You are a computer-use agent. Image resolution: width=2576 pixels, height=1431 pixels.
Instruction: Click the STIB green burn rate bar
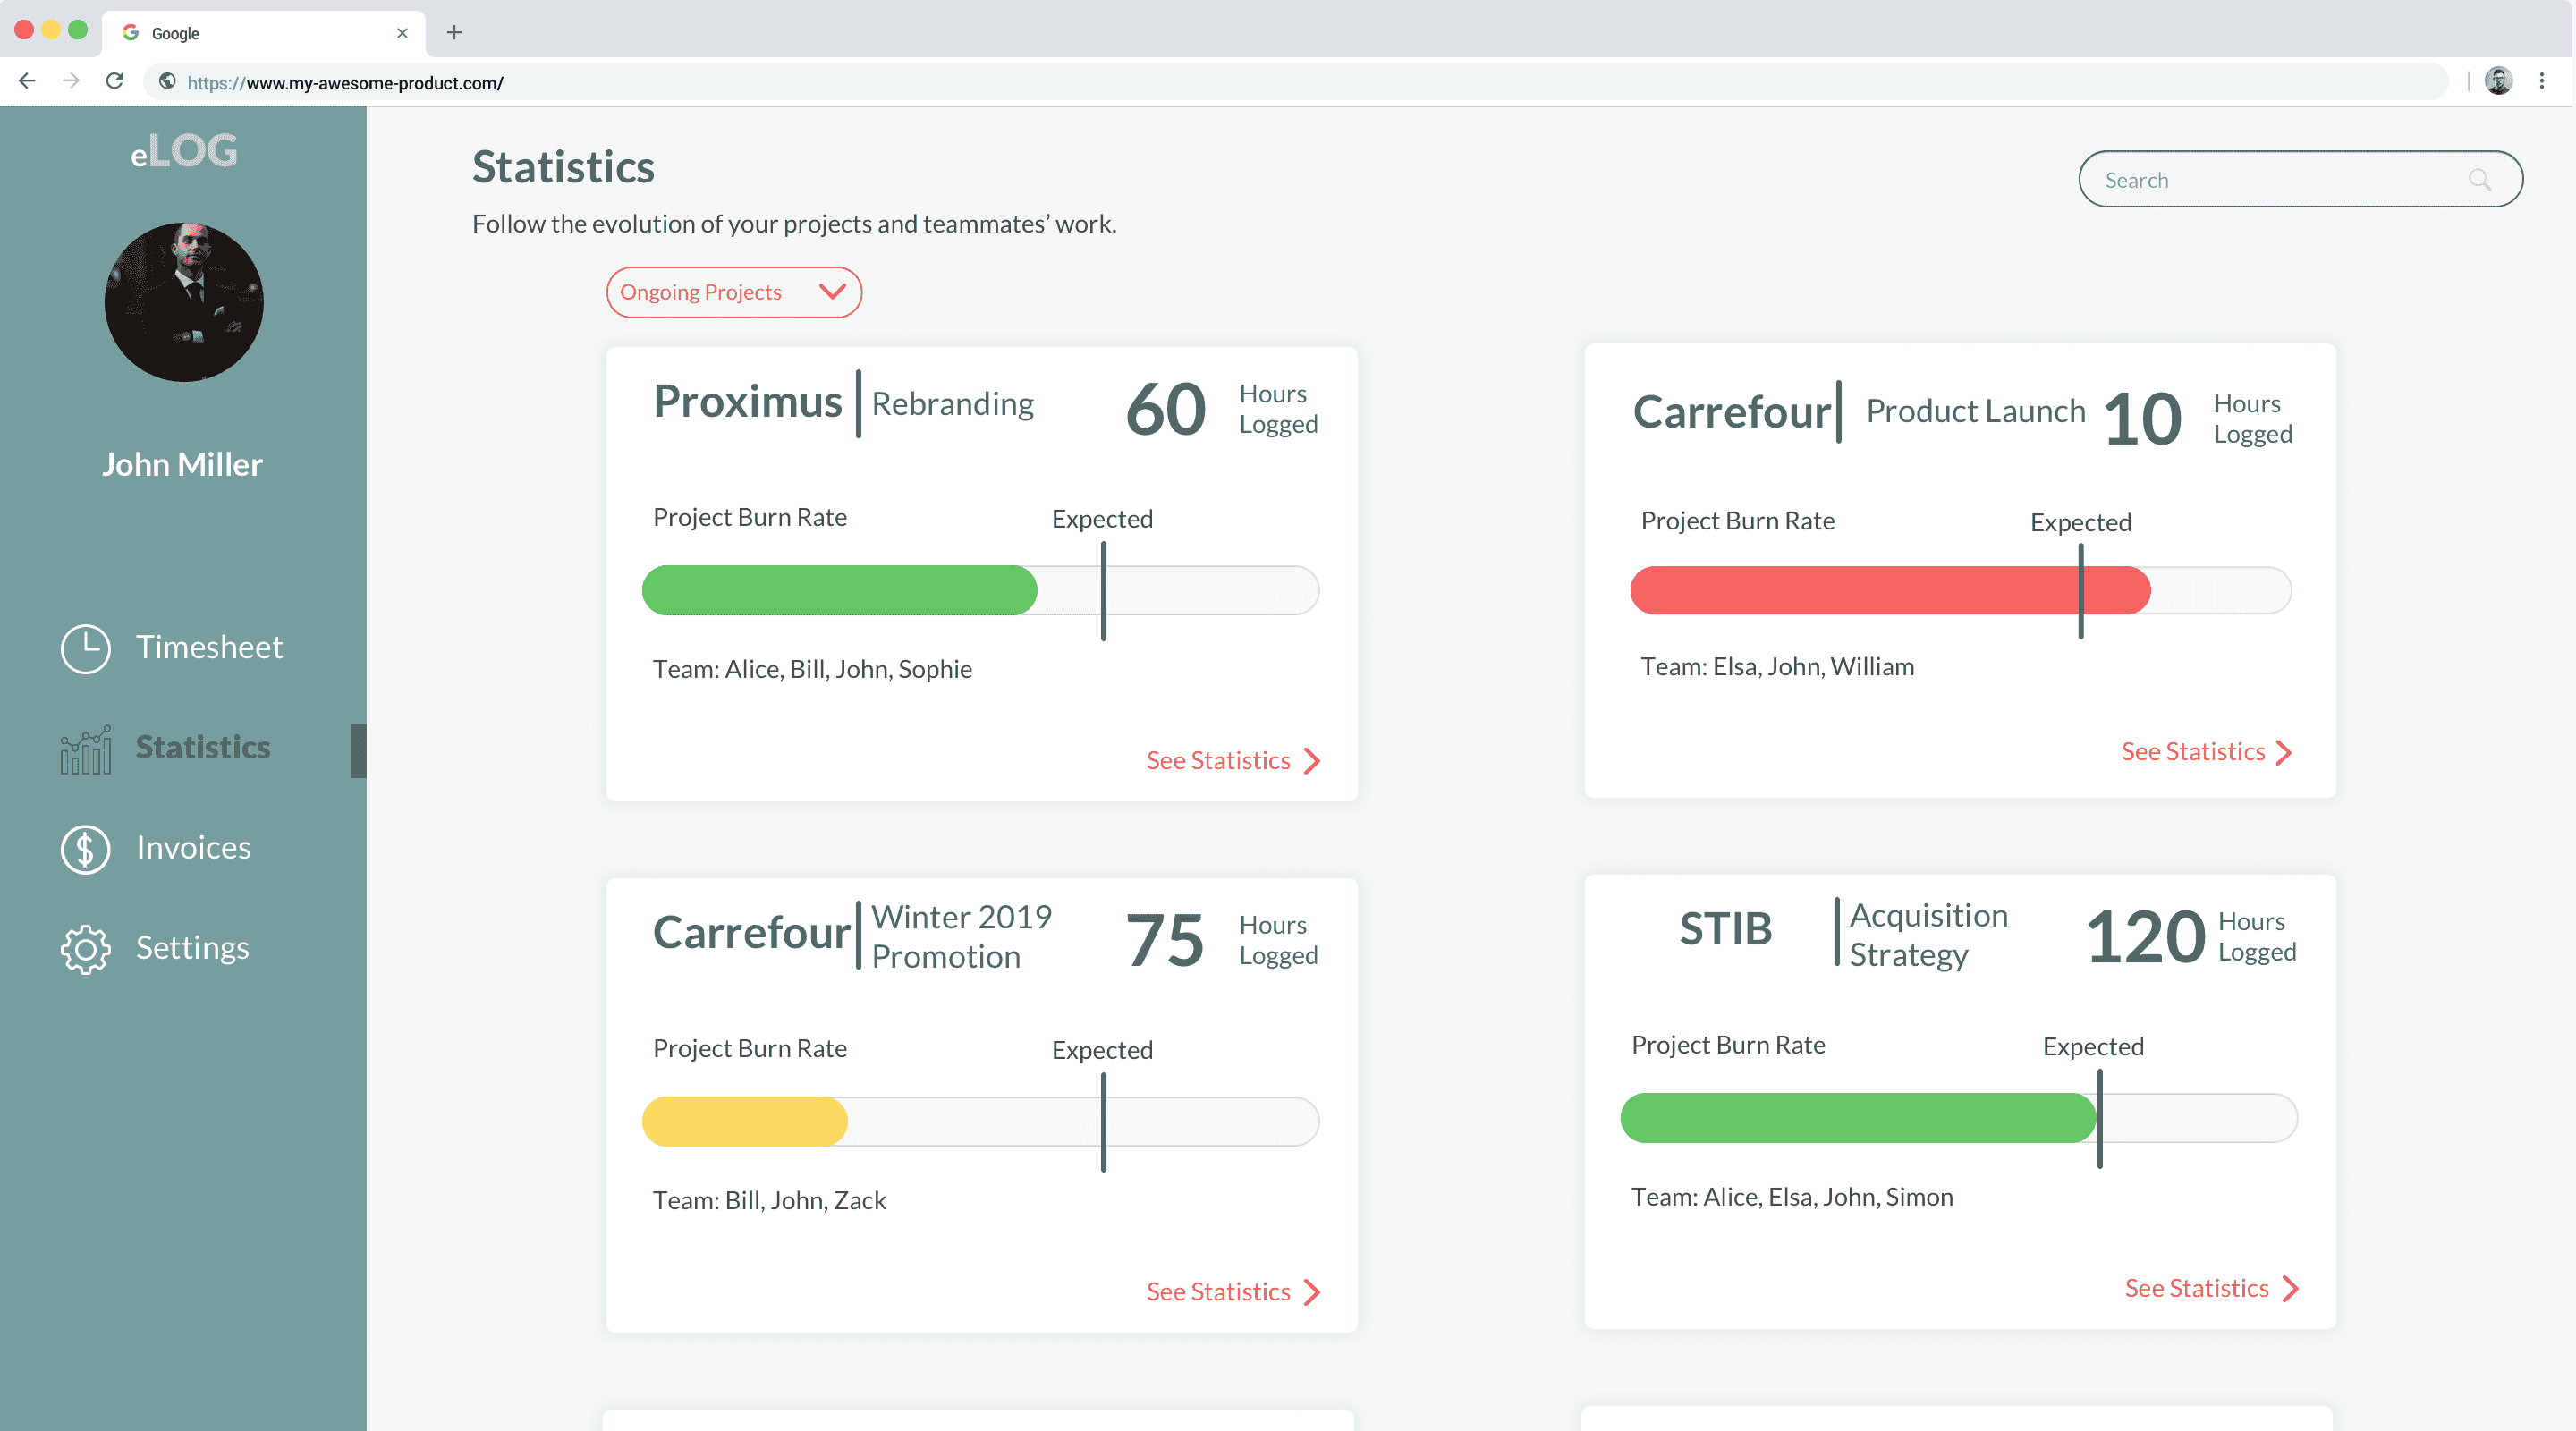1858,1117
